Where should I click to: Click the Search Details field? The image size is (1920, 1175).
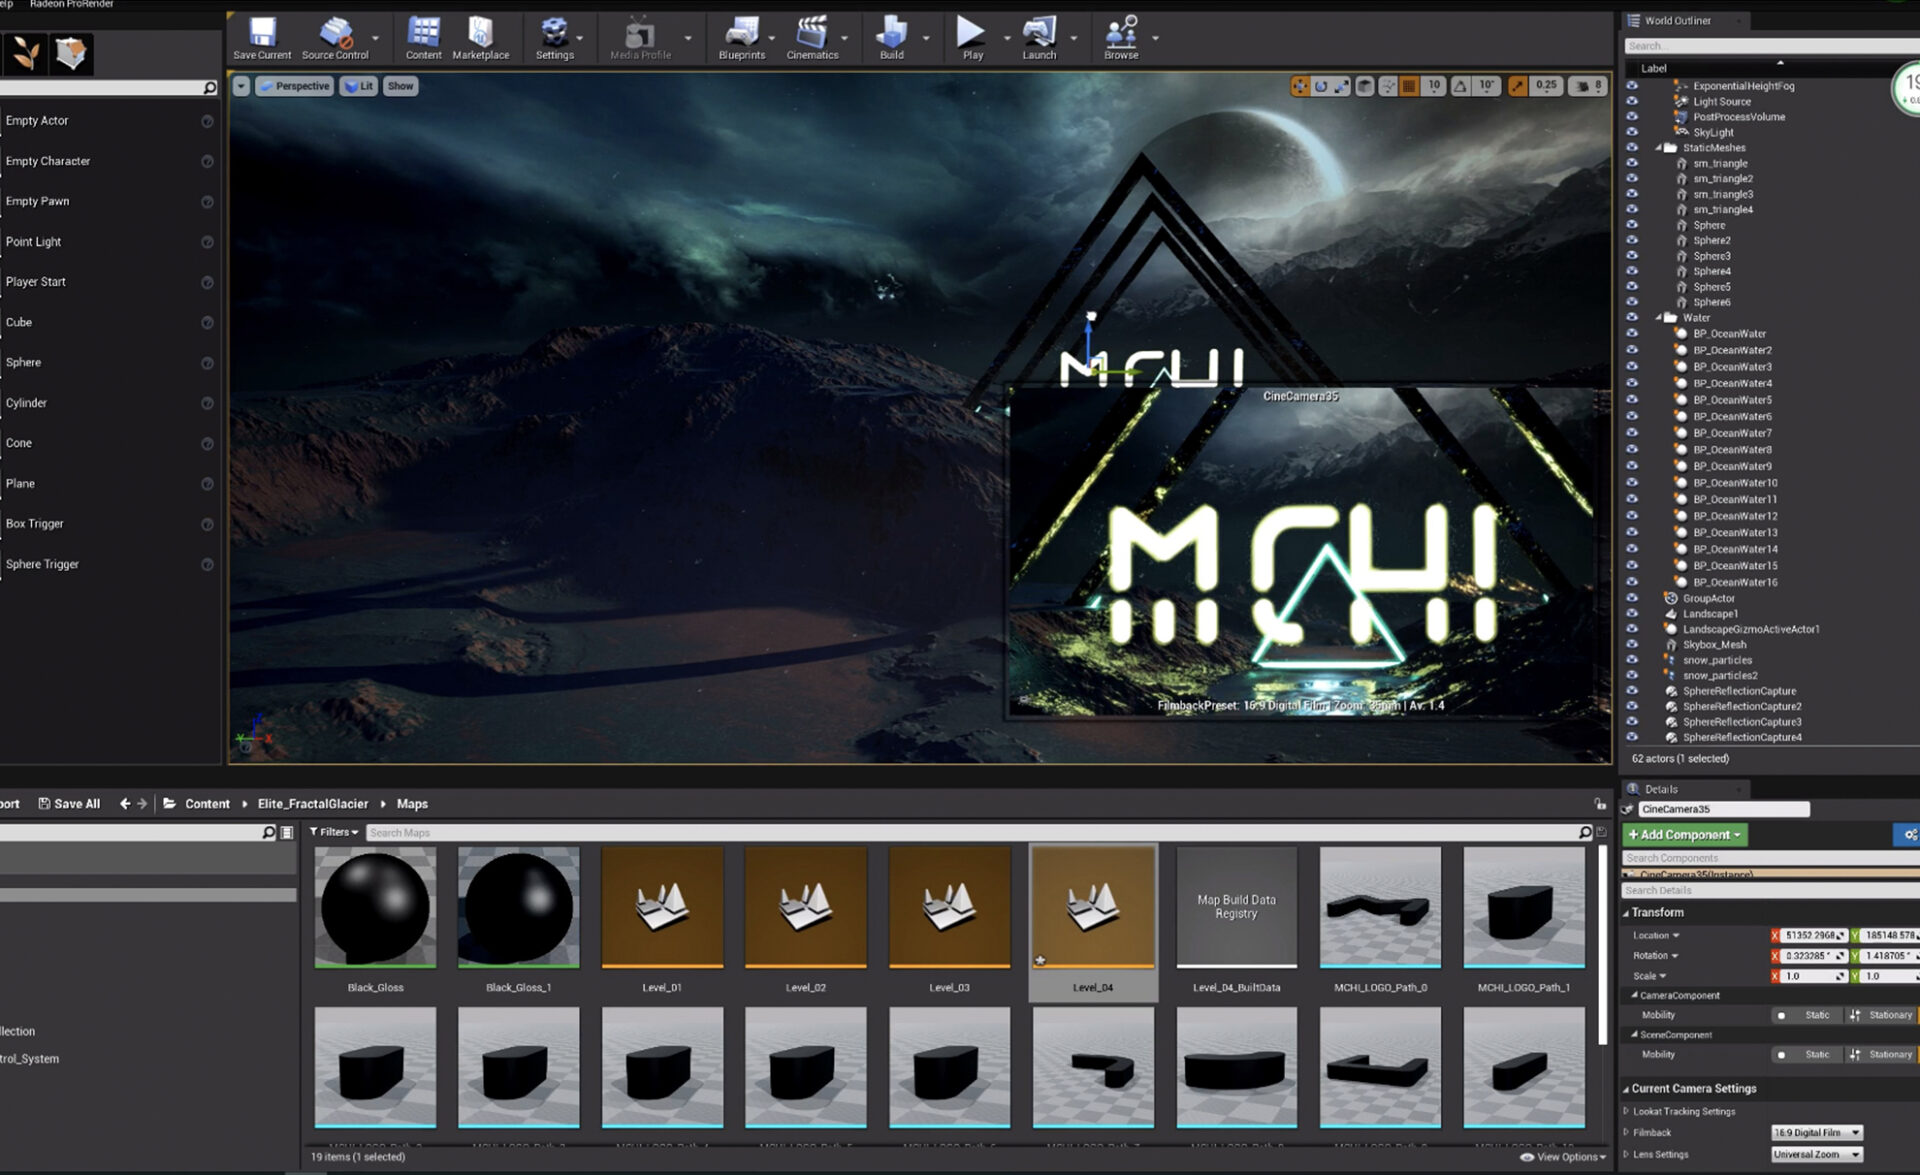click(x=1770, y=890)
